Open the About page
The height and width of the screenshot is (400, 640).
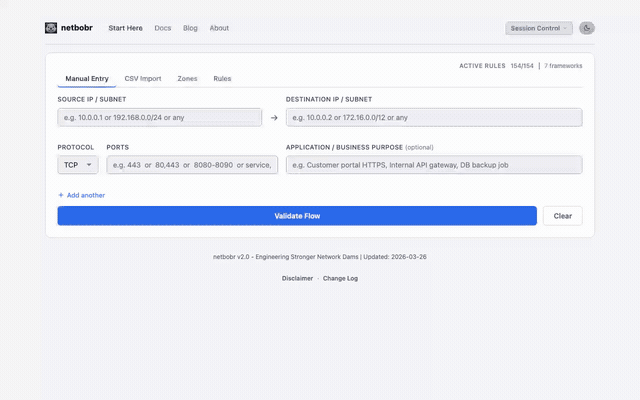pos(219,28)
